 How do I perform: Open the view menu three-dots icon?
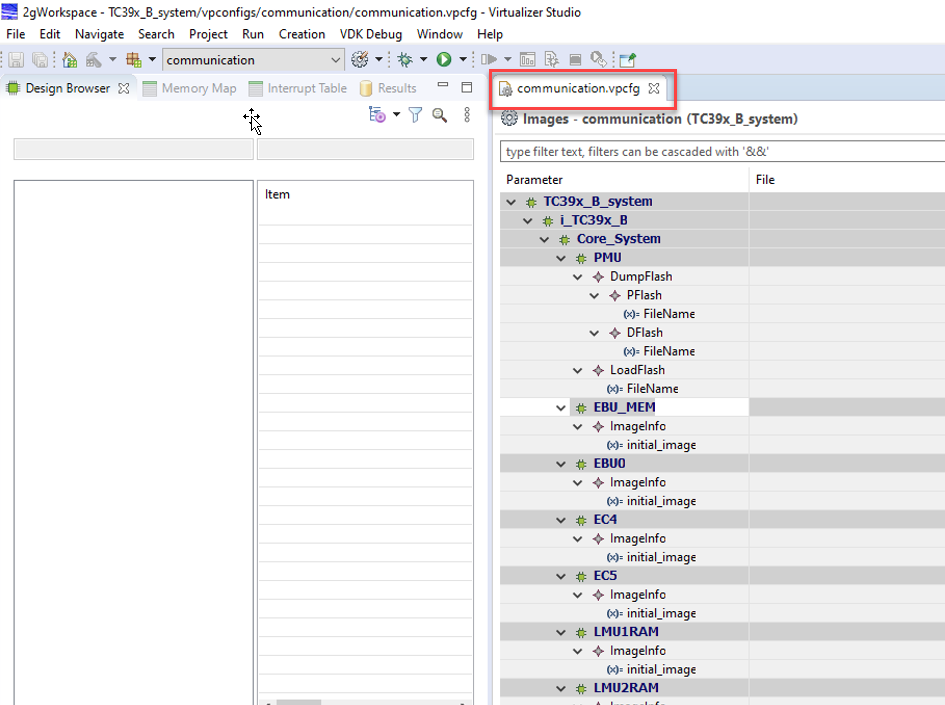click(x=466, y=116)
